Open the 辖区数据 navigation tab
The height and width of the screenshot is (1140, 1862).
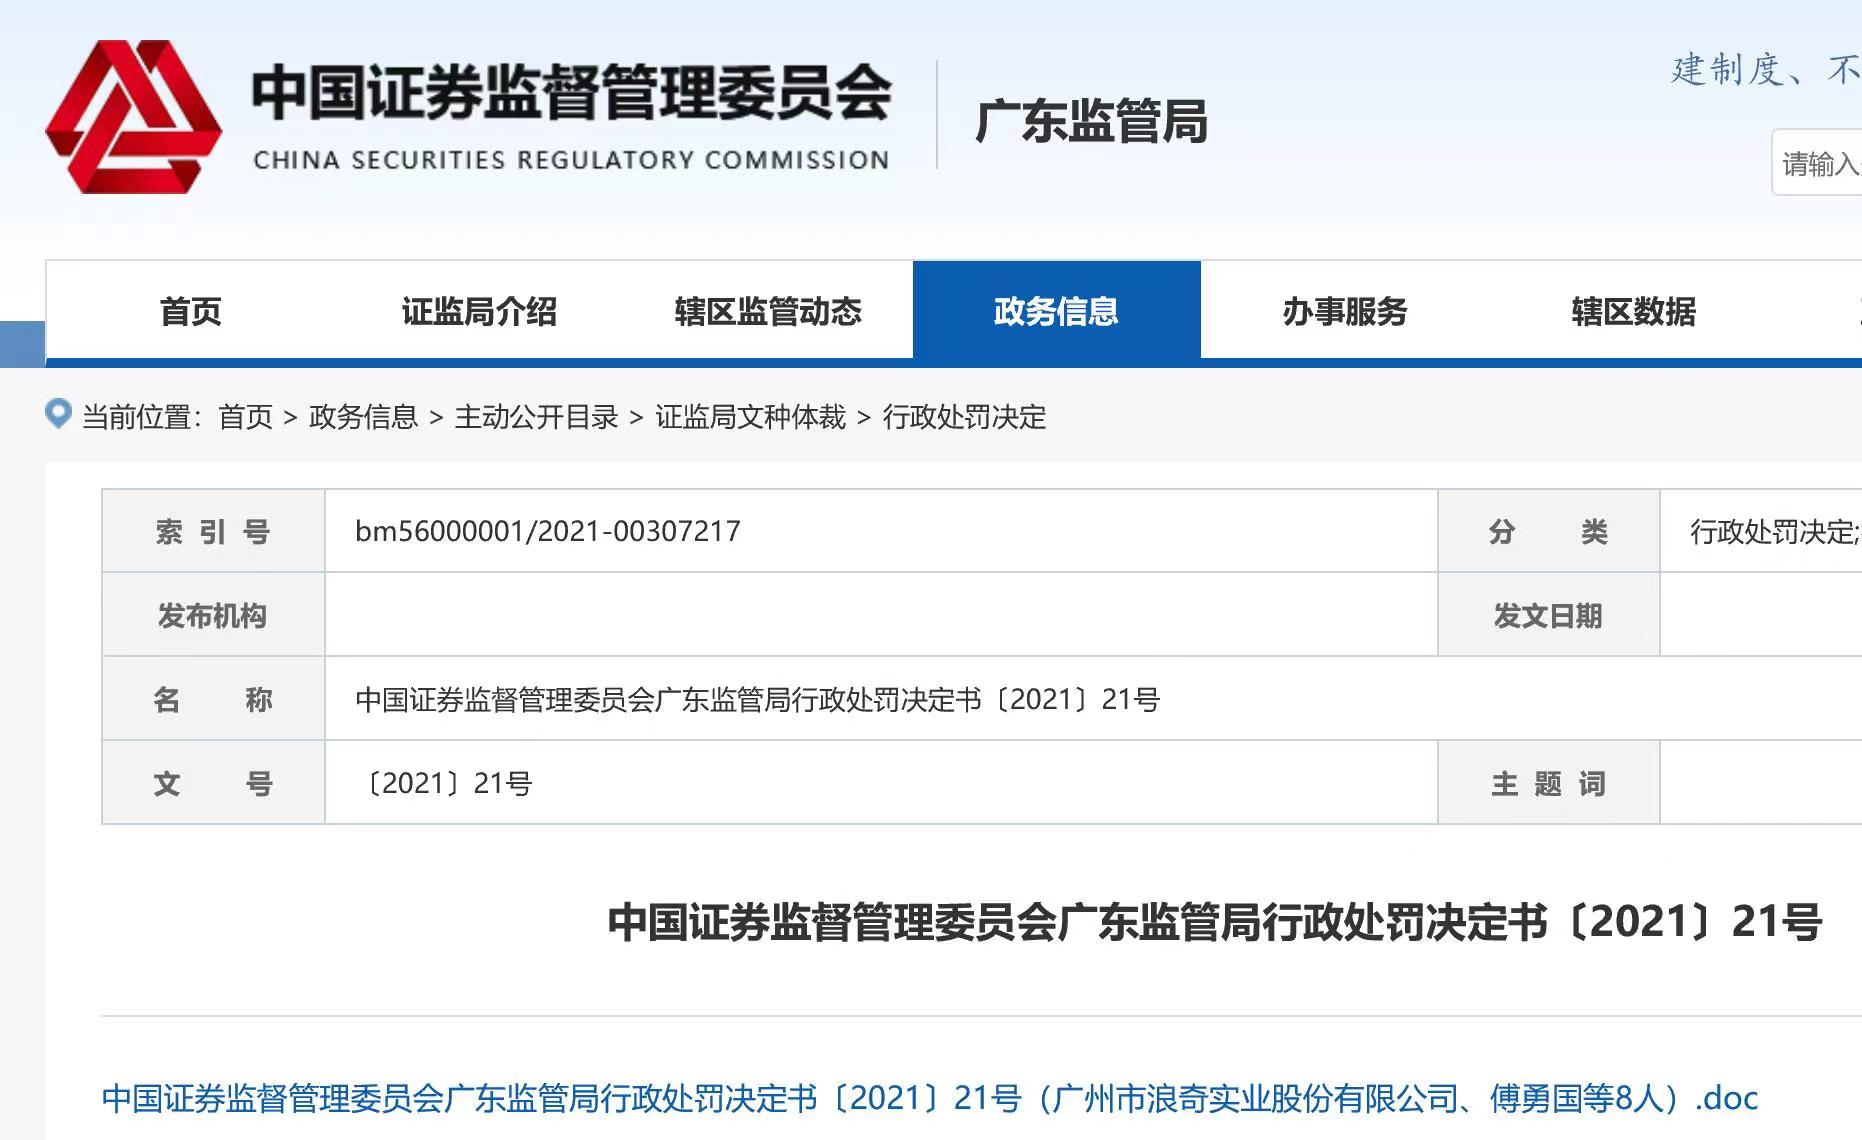1633,312
